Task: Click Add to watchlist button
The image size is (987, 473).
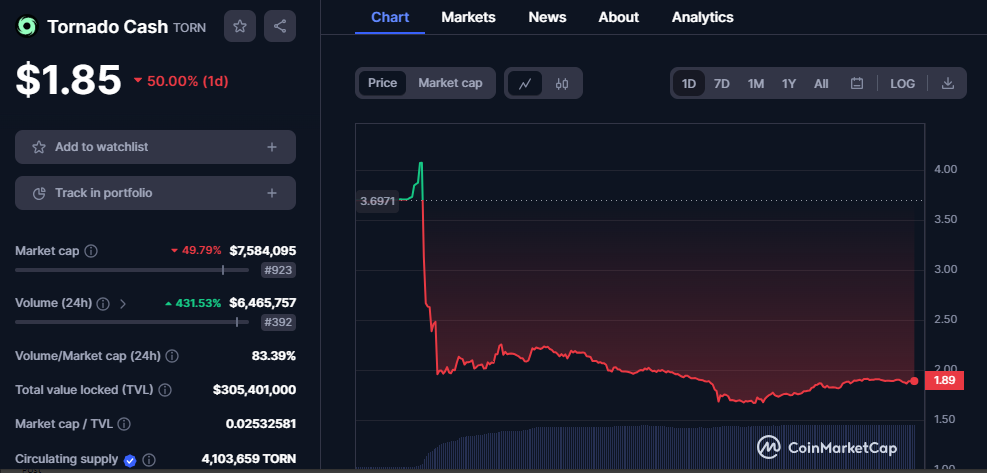Action: point(155,147)
